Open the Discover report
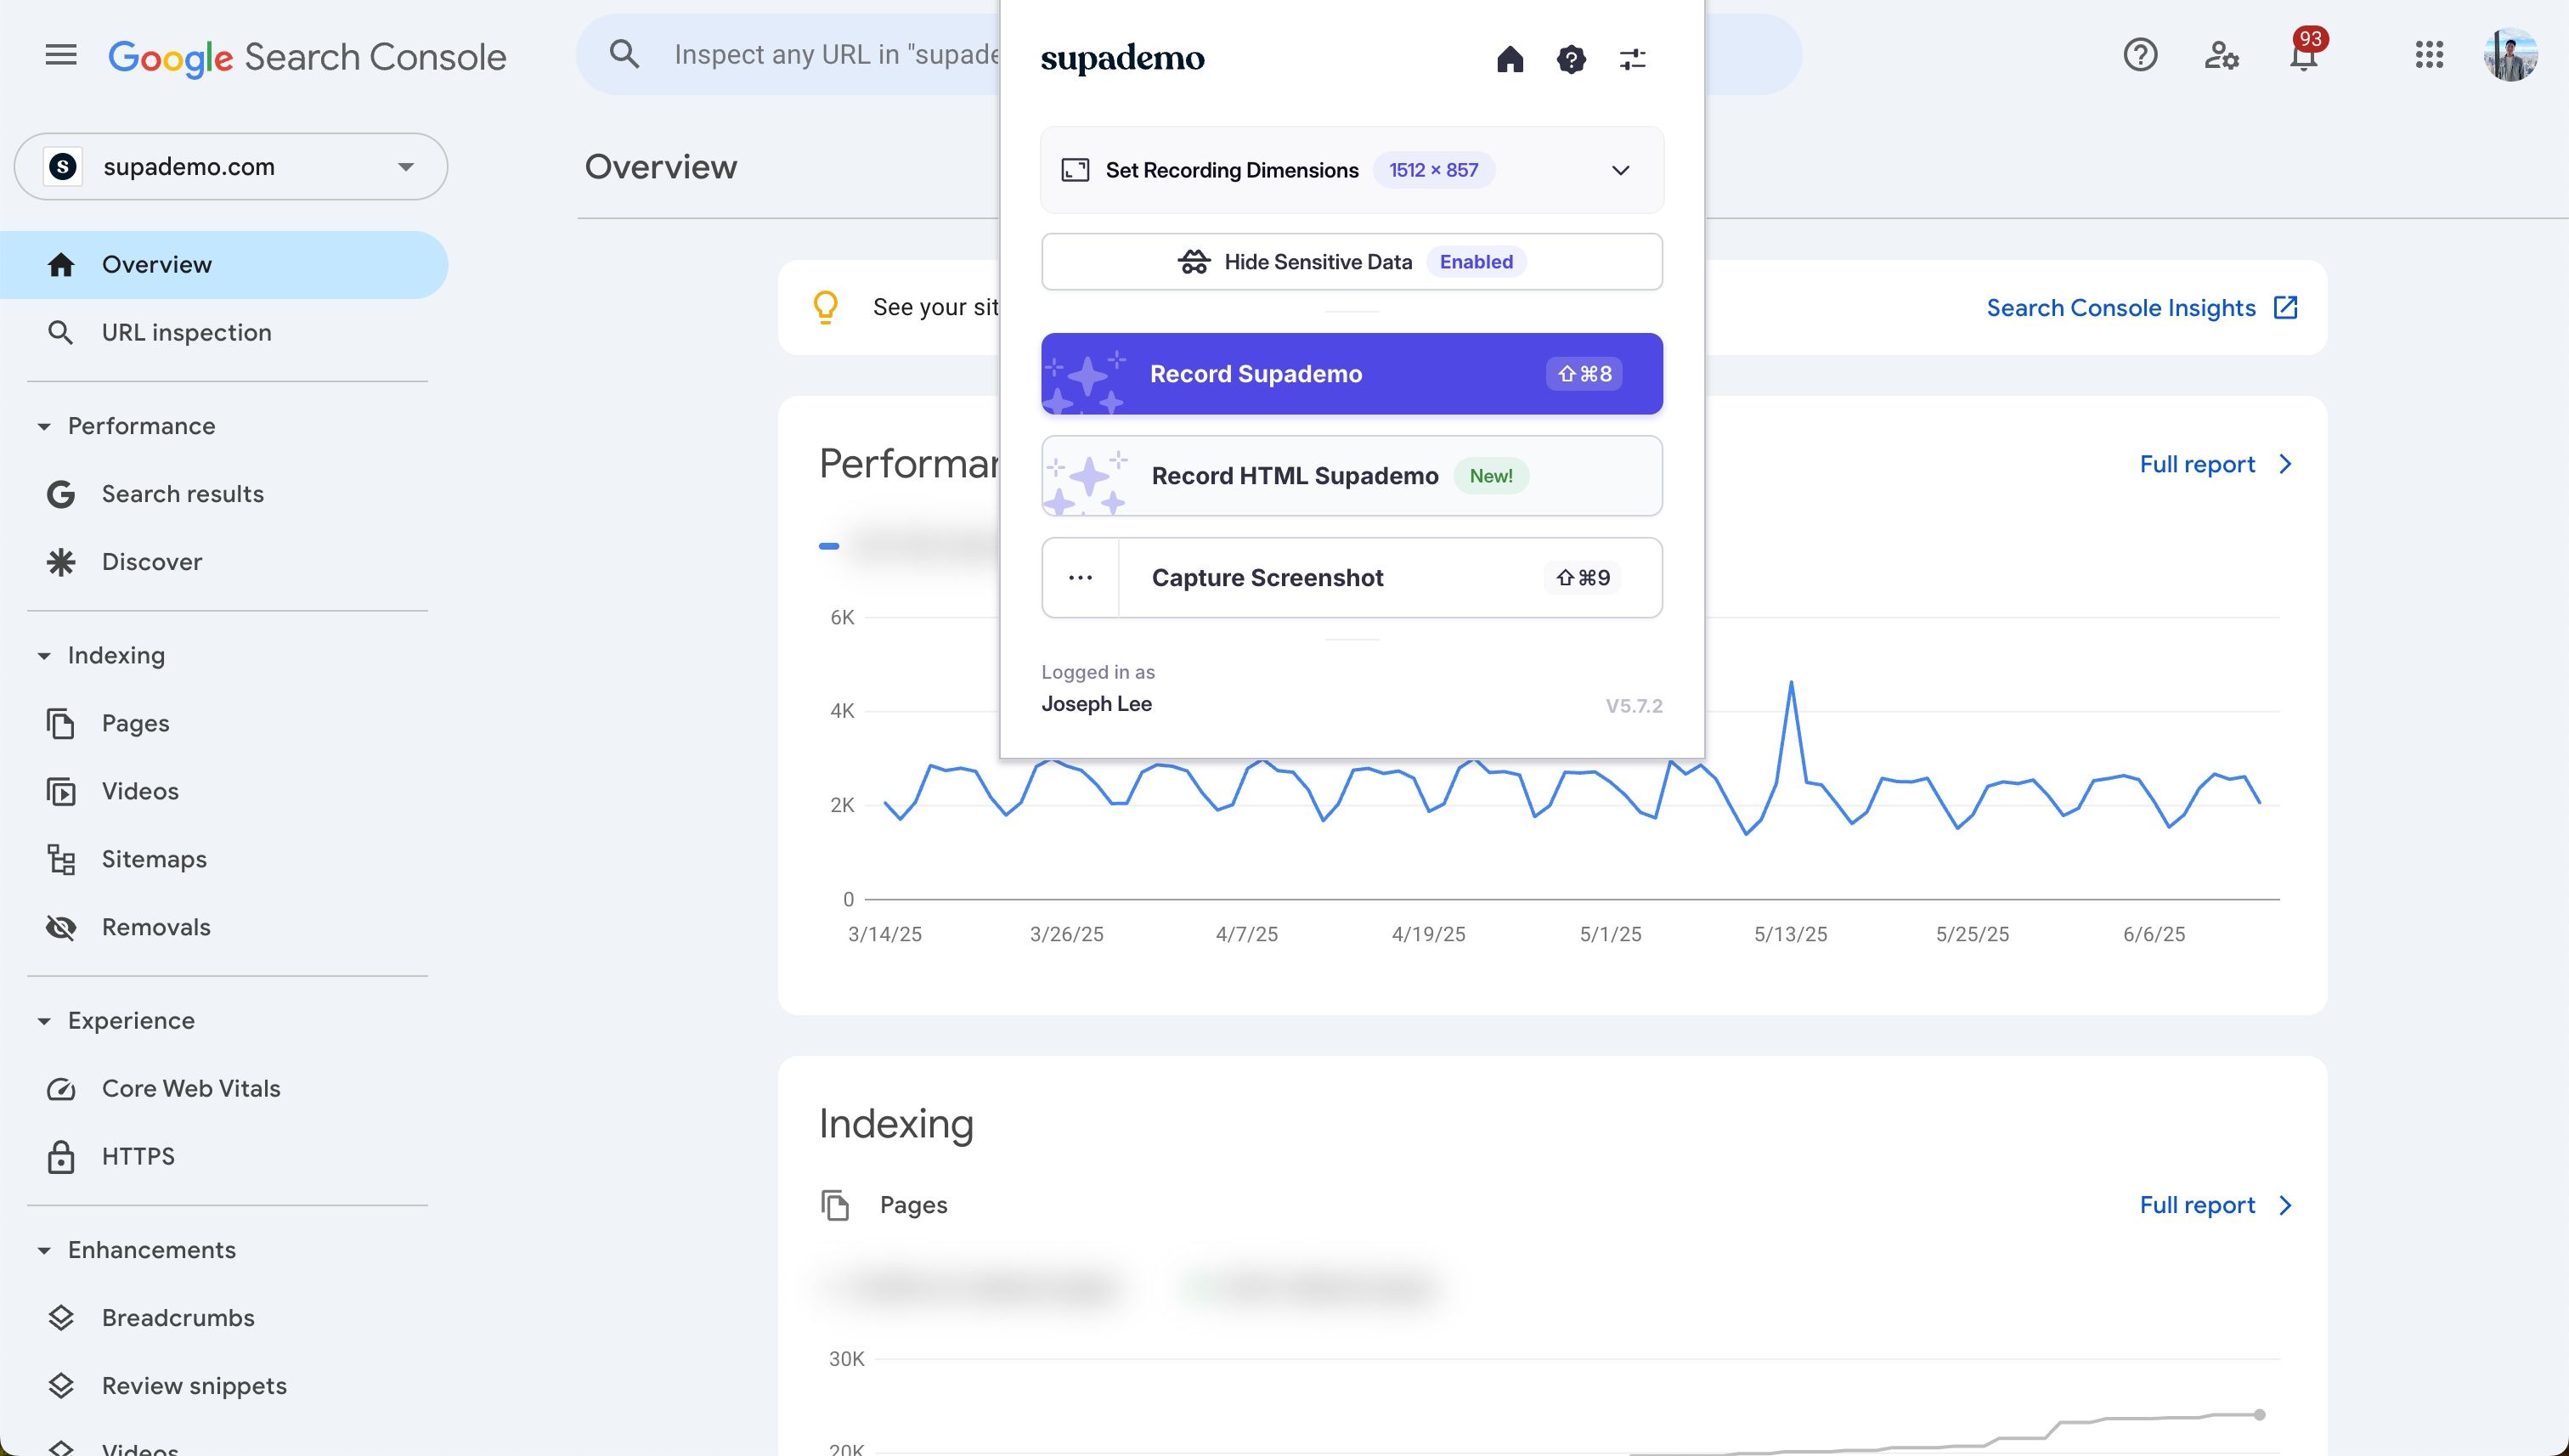Image resolution: width=2569 pixels, height=1456 pixels. coord(224,562)
